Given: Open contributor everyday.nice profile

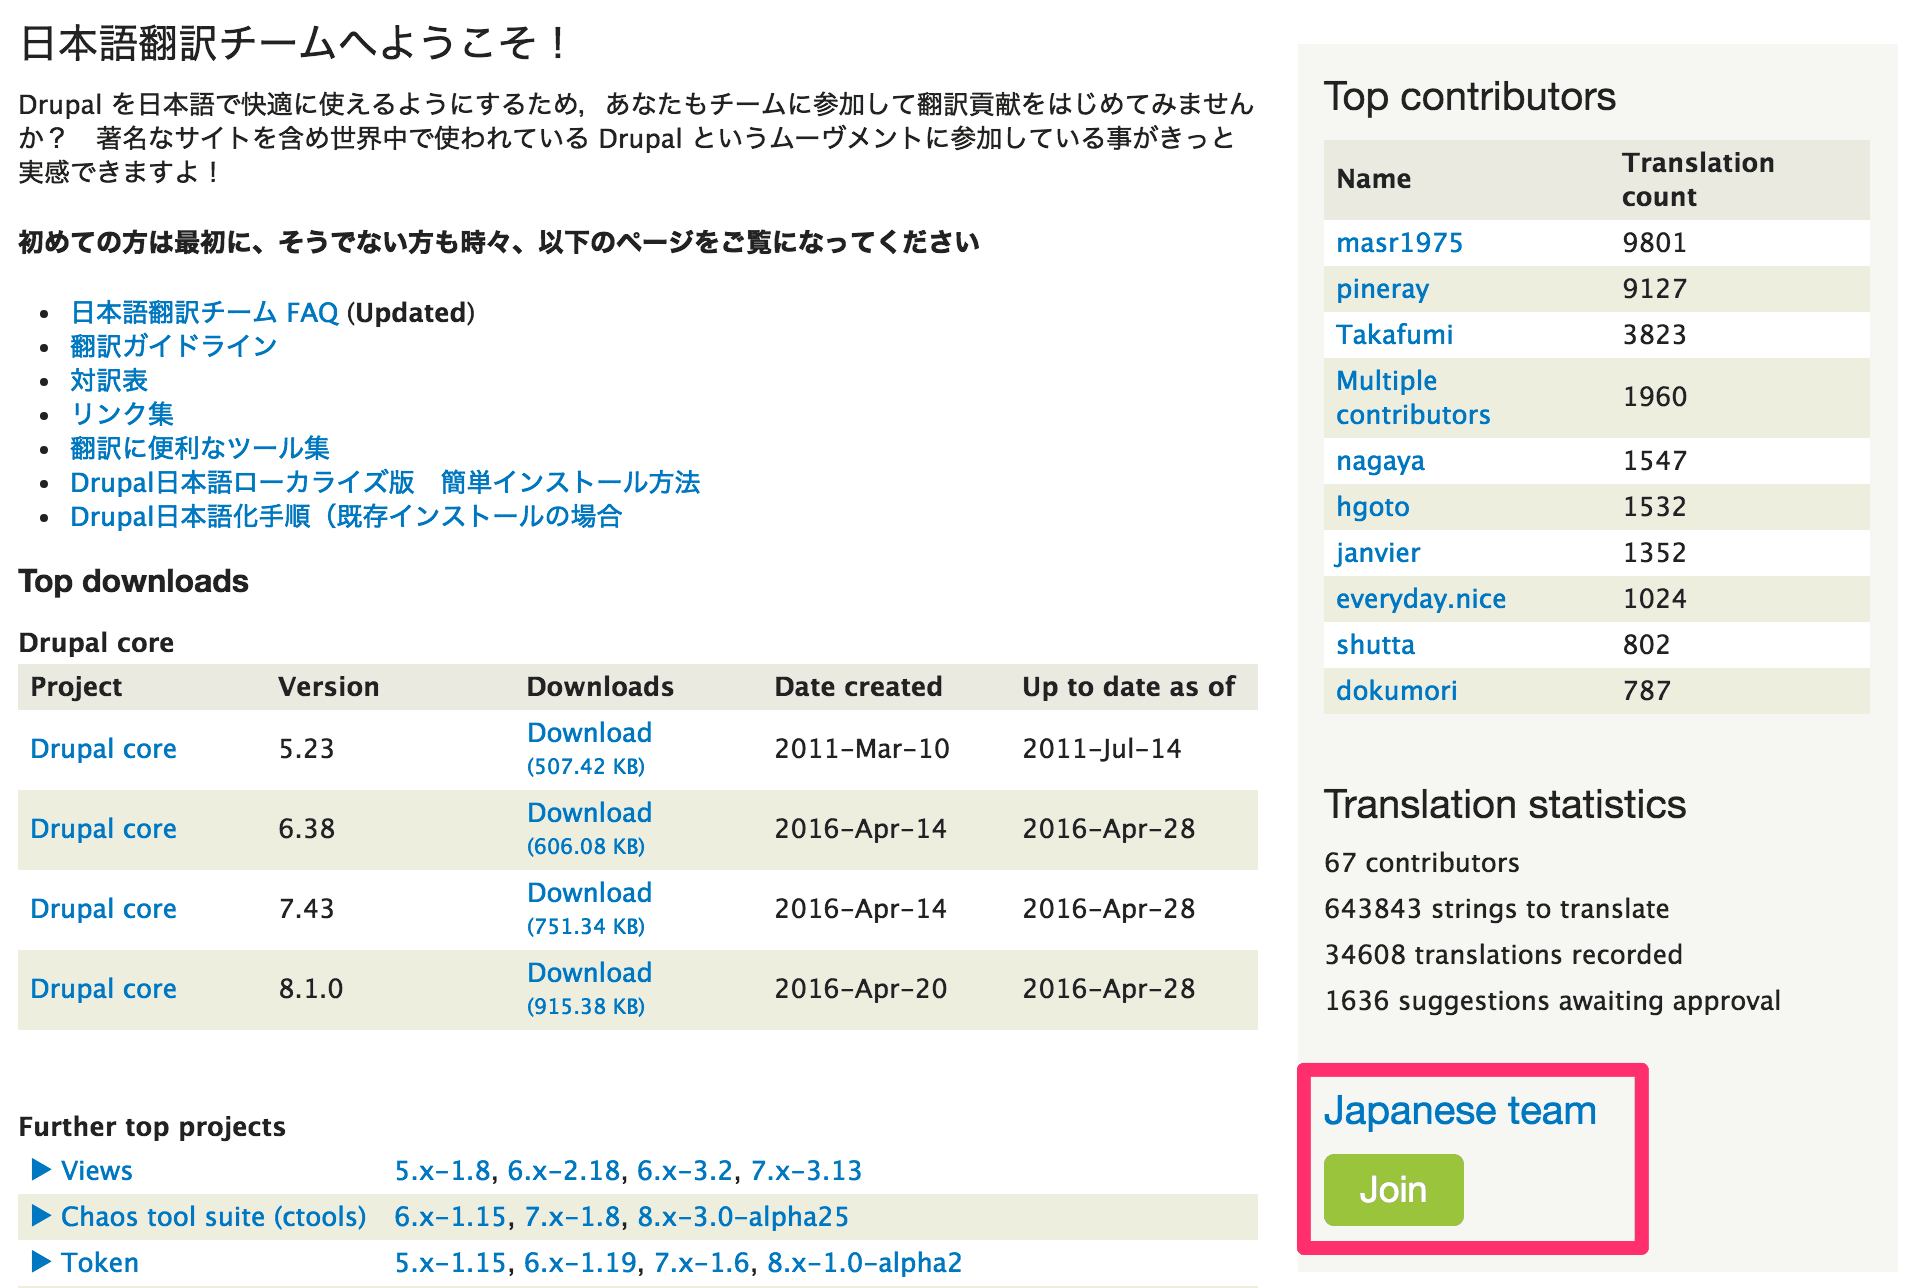Looking at the screenshot, I should tap(1421, 598).
